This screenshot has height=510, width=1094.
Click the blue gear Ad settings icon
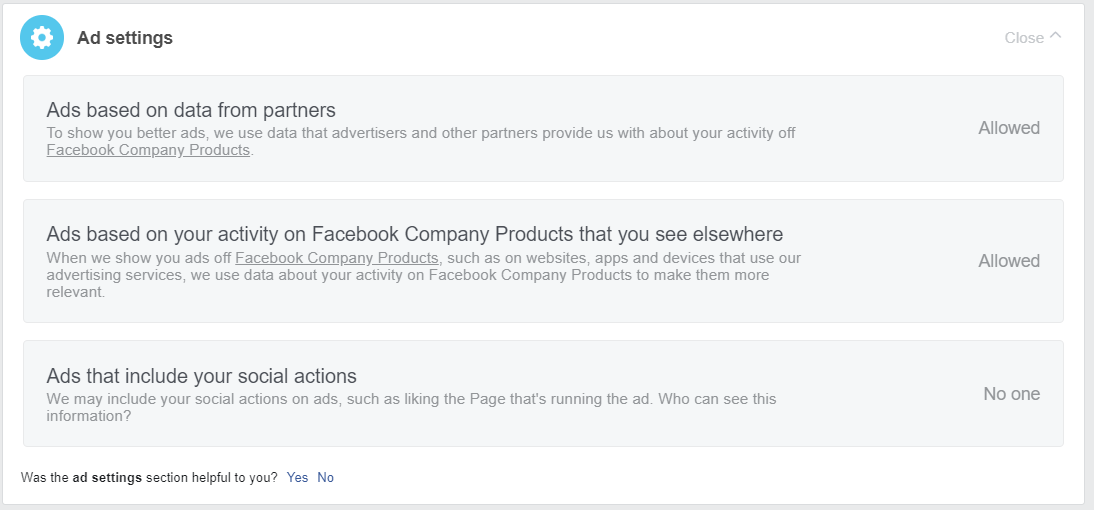(x=41, y=38)
